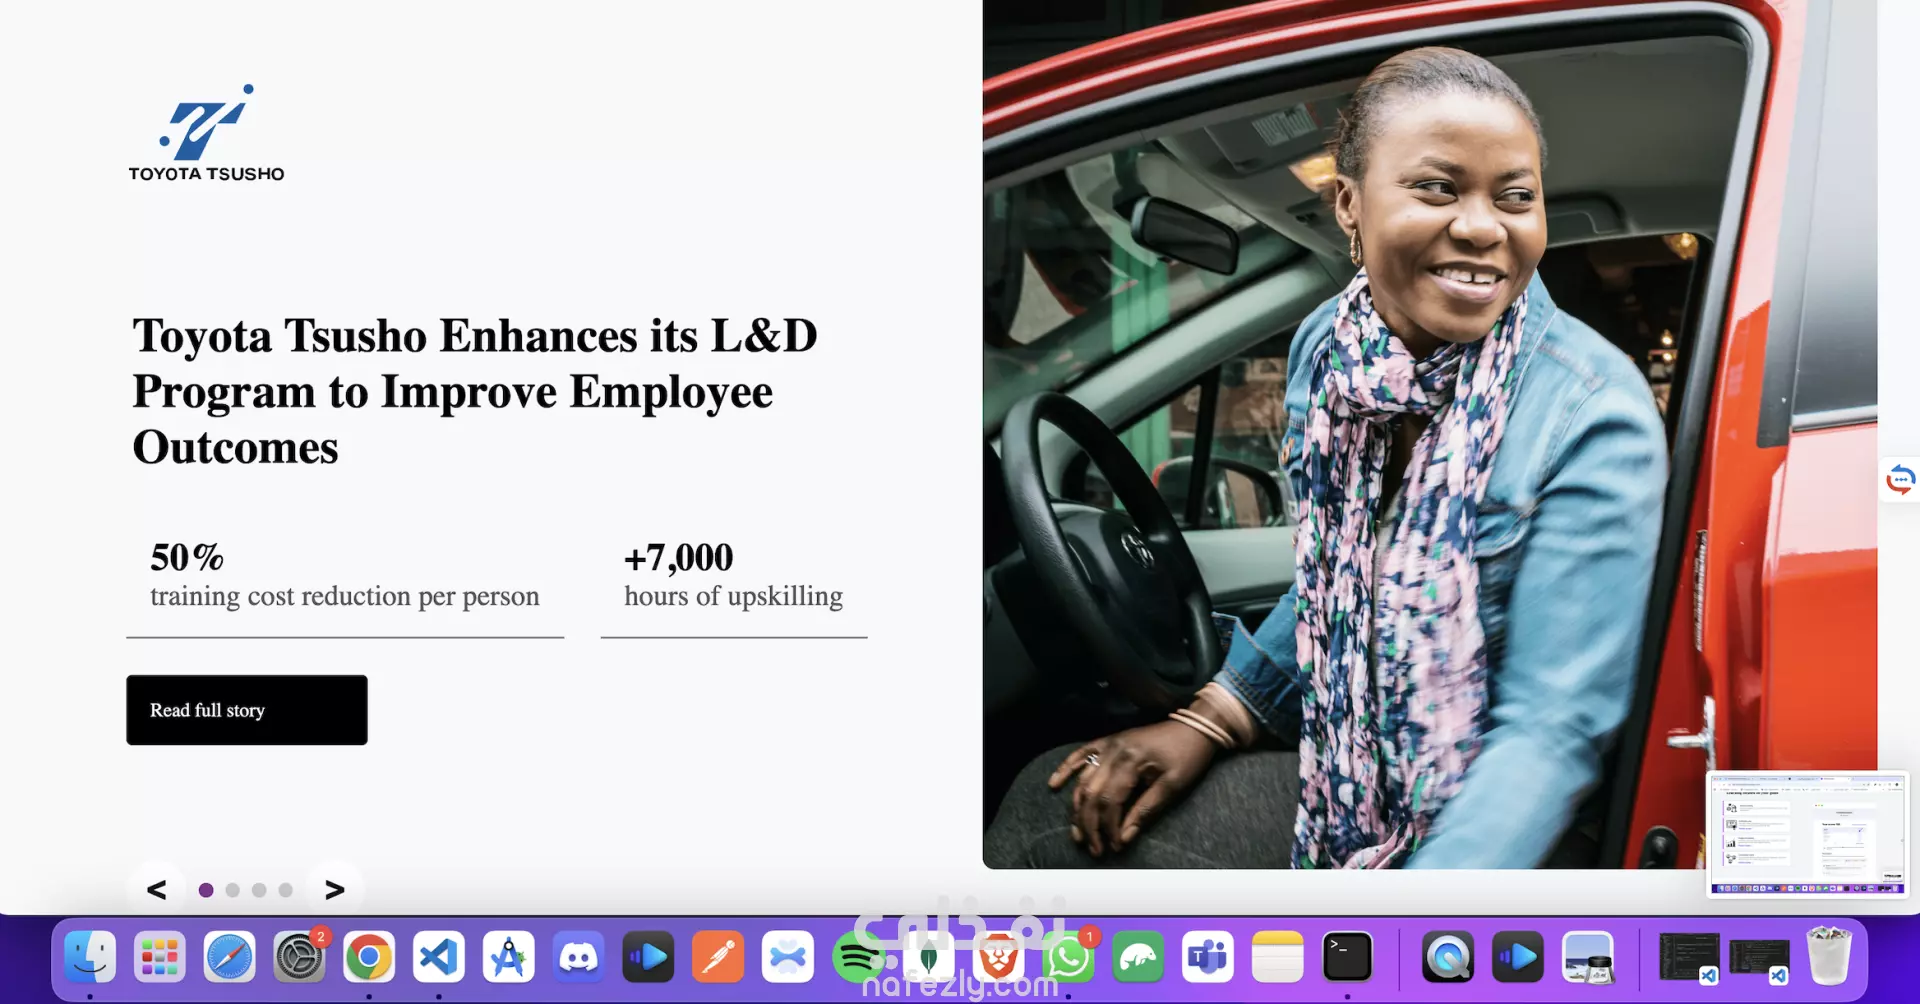Open Preview app from the dock
Viewport: 1920px width, 1004px height.
click(x=1588, y=958)
